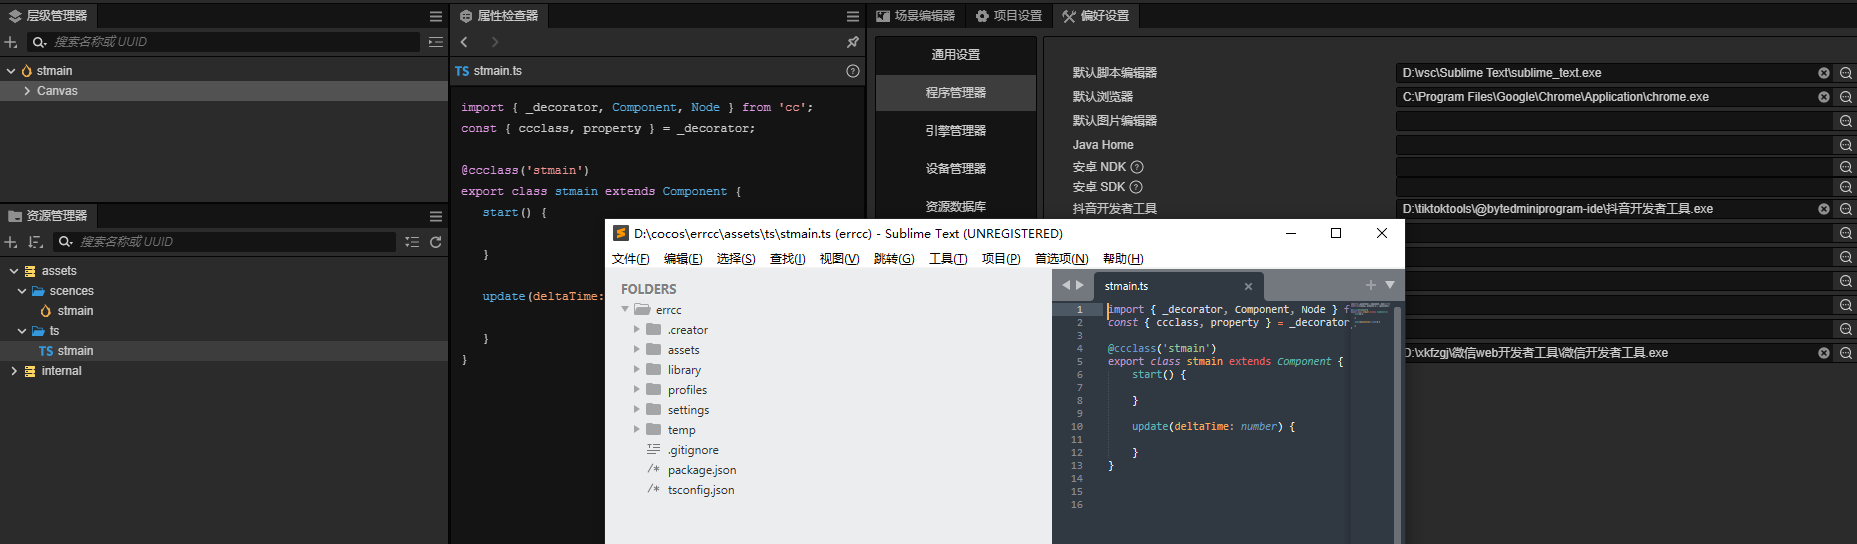The width and height of the screenshot is (1857, 544).
Task: Open 设备管理器 in the preferences sidebar
Action: [x=956, y=169]
